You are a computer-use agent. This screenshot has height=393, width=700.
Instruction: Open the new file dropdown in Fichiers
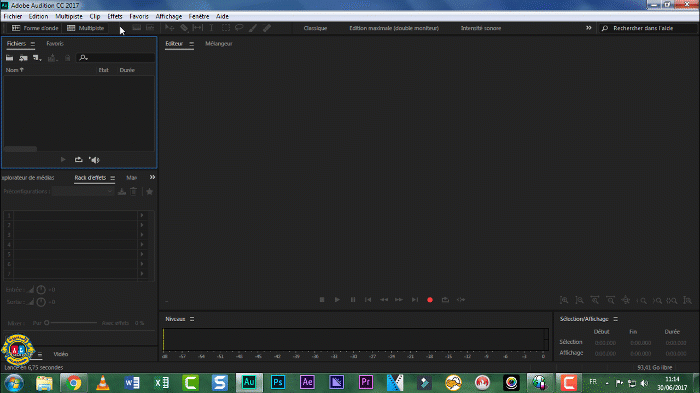[37, 58]
